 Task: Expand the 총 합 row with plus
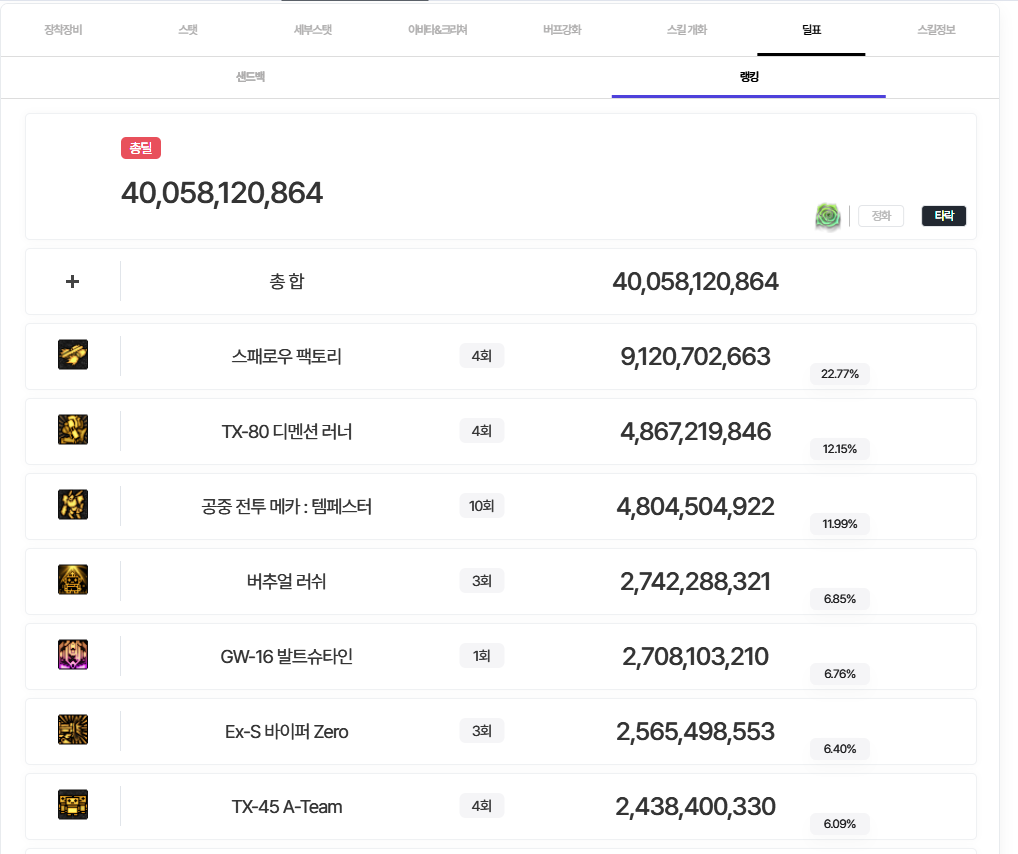(x=72, y=282)
